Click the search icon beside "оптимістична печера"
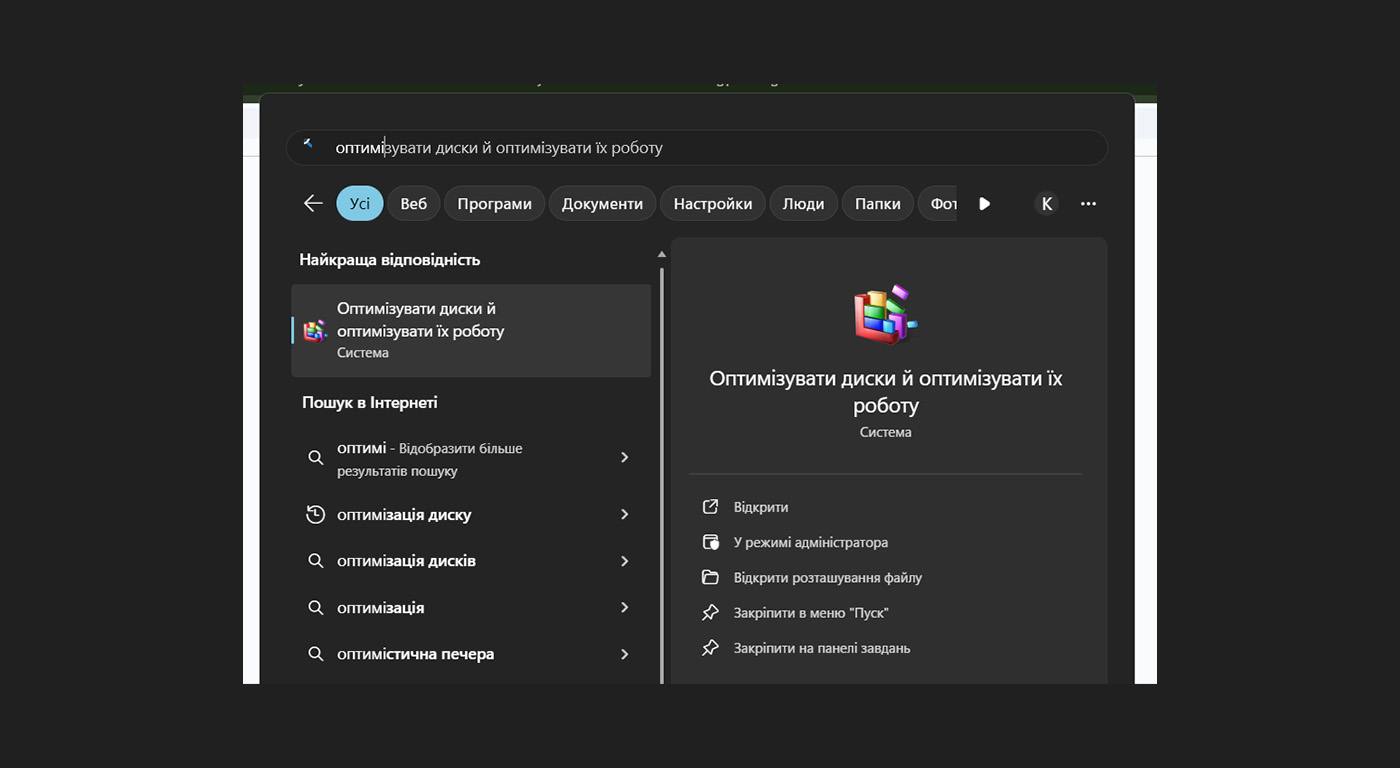This screenshot has height=768, width=1400. (x=316, y=654)
